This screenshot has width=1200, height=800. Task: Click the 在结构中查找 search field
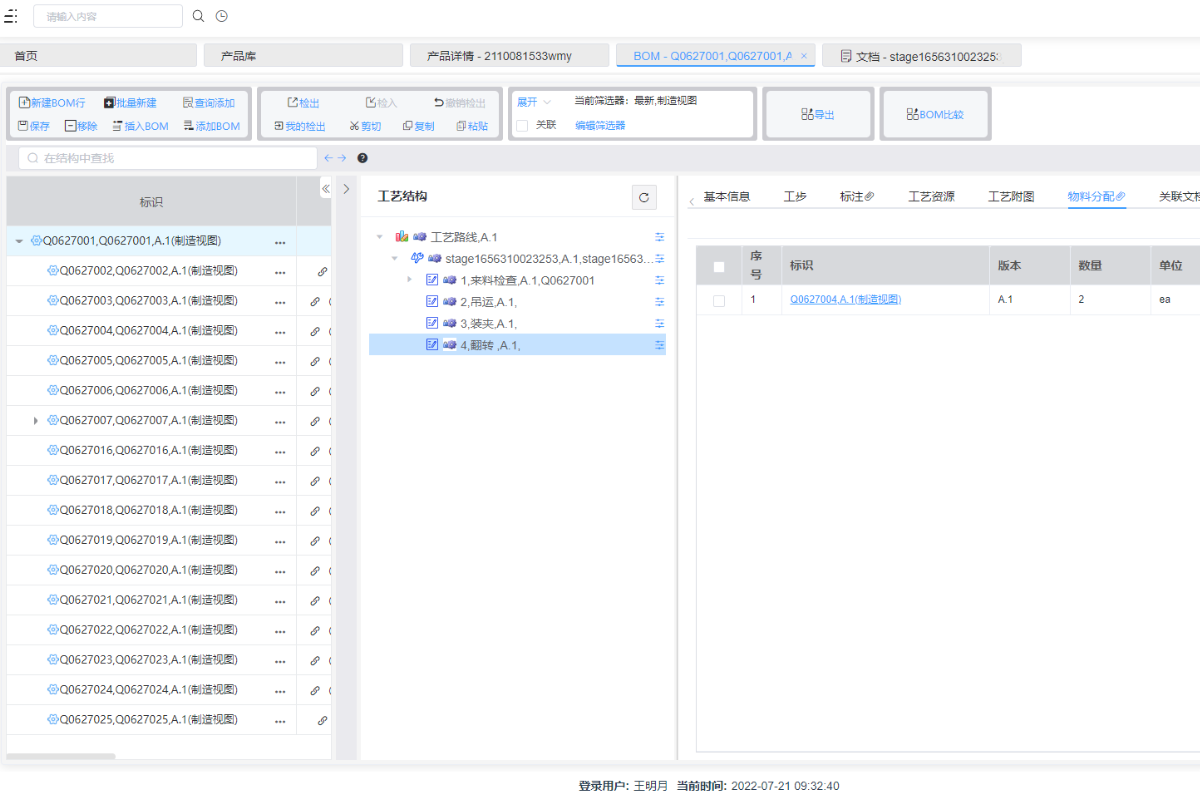168,158
